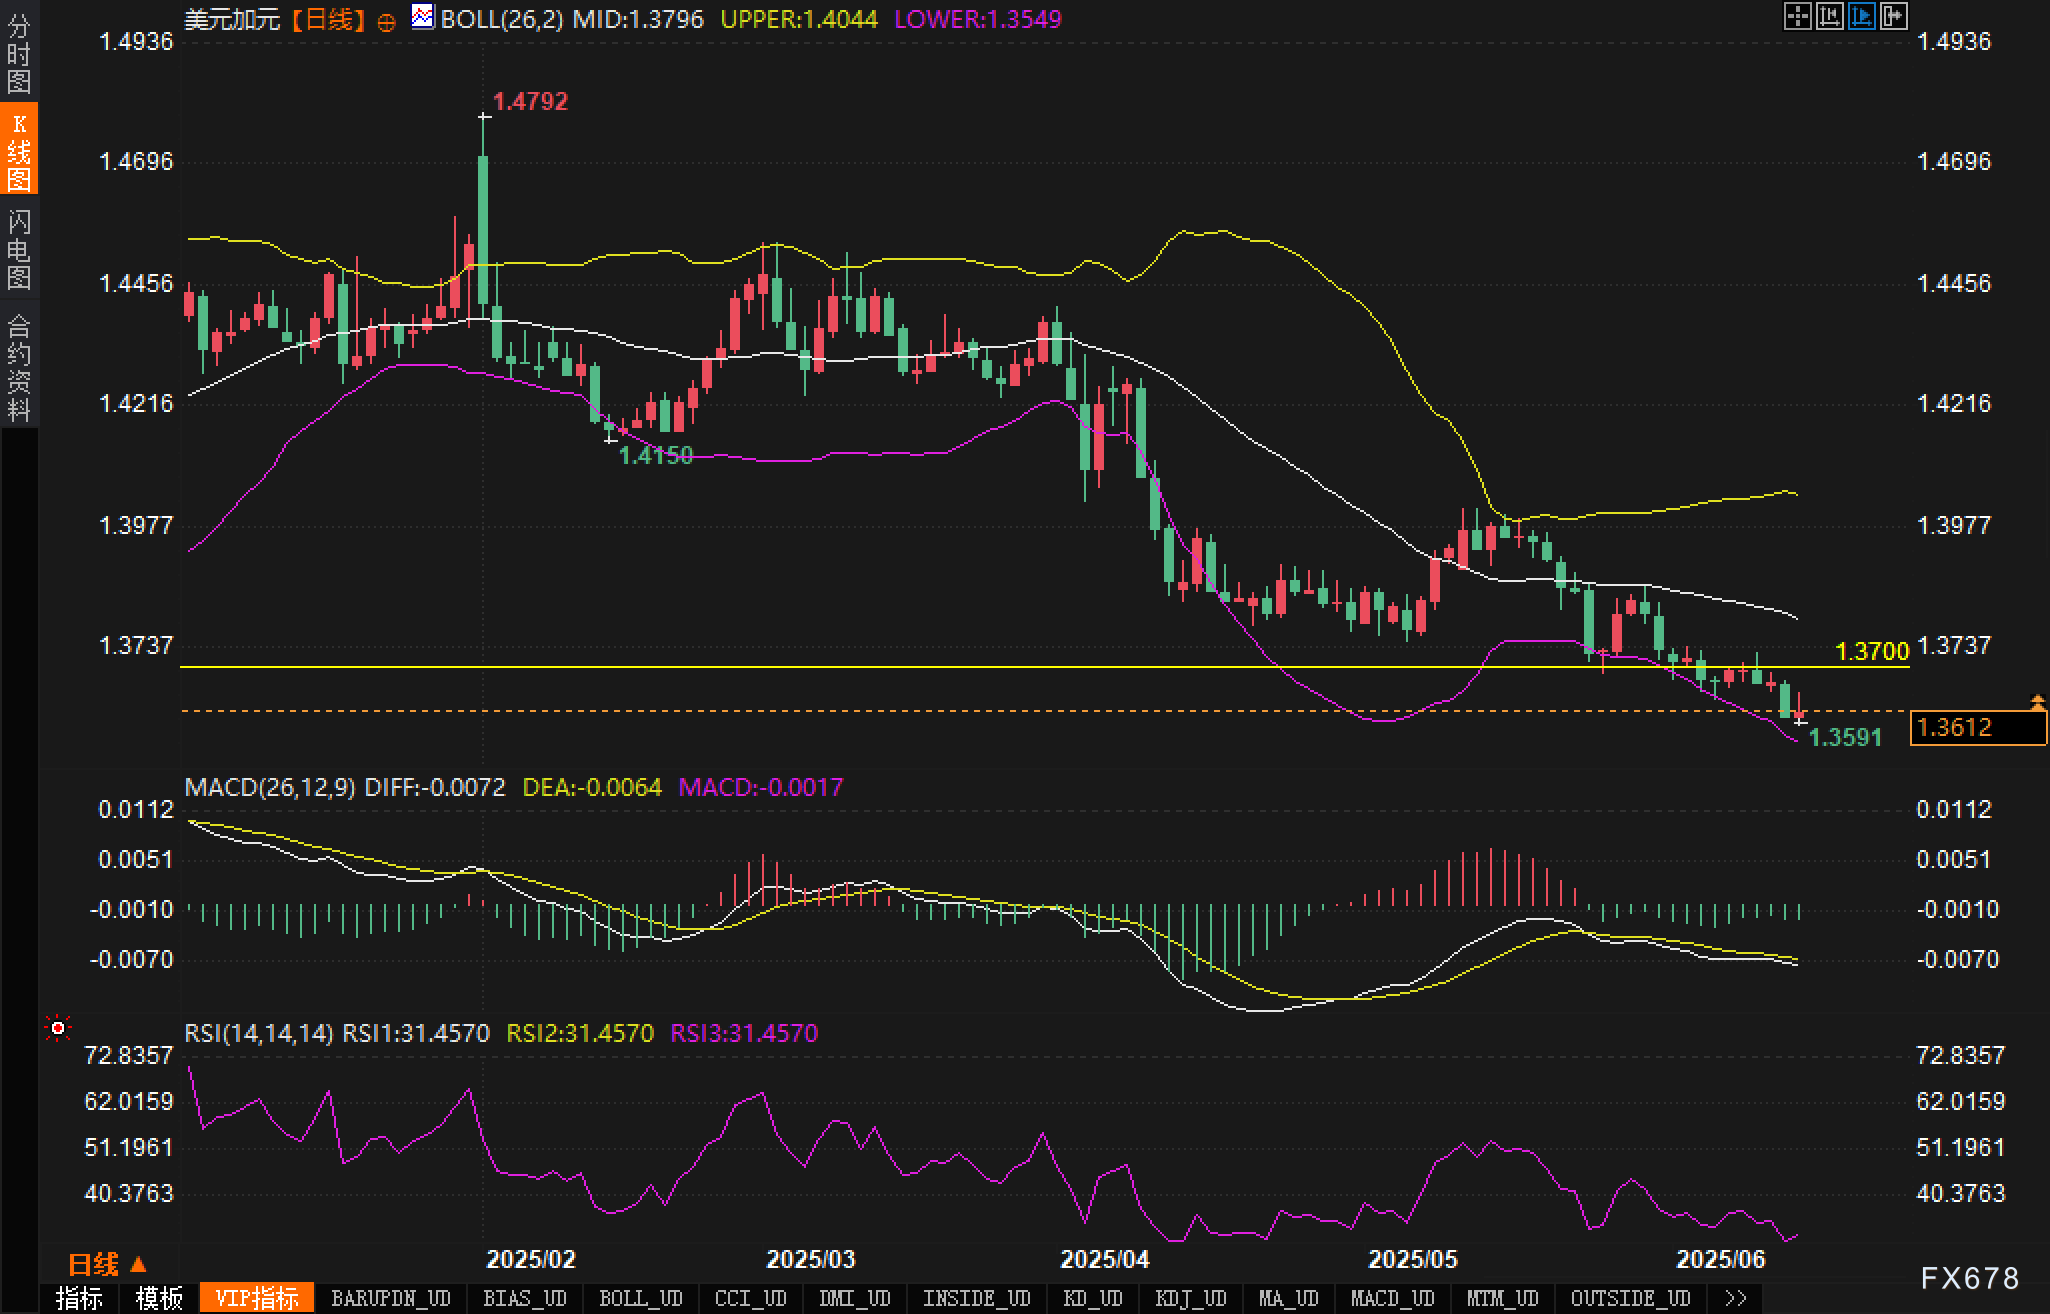Screen dimensions: 2050x1314
Task: Apply the BOLL_UD indicator
Action: click(x=640, y=1298)
